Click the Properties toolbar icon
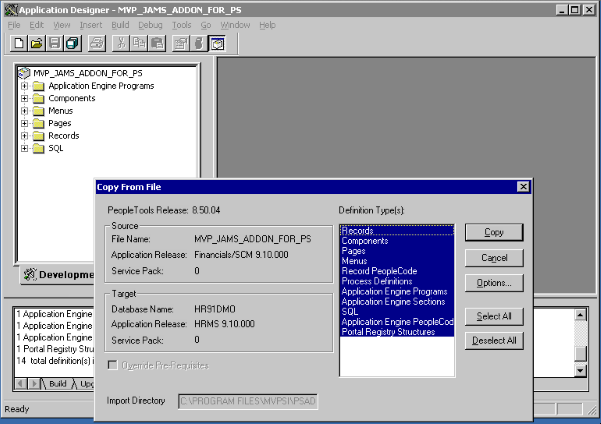 pos(181,43)
